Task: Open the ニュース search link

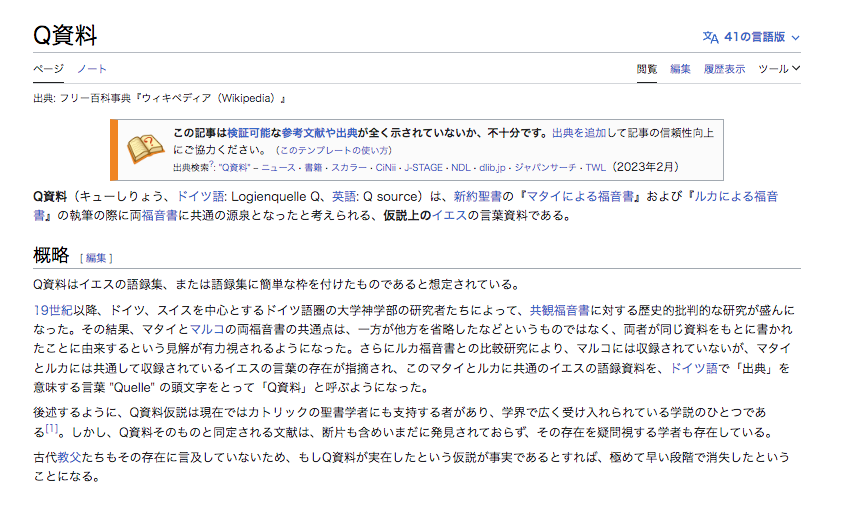Action: [x=278, y=168]
